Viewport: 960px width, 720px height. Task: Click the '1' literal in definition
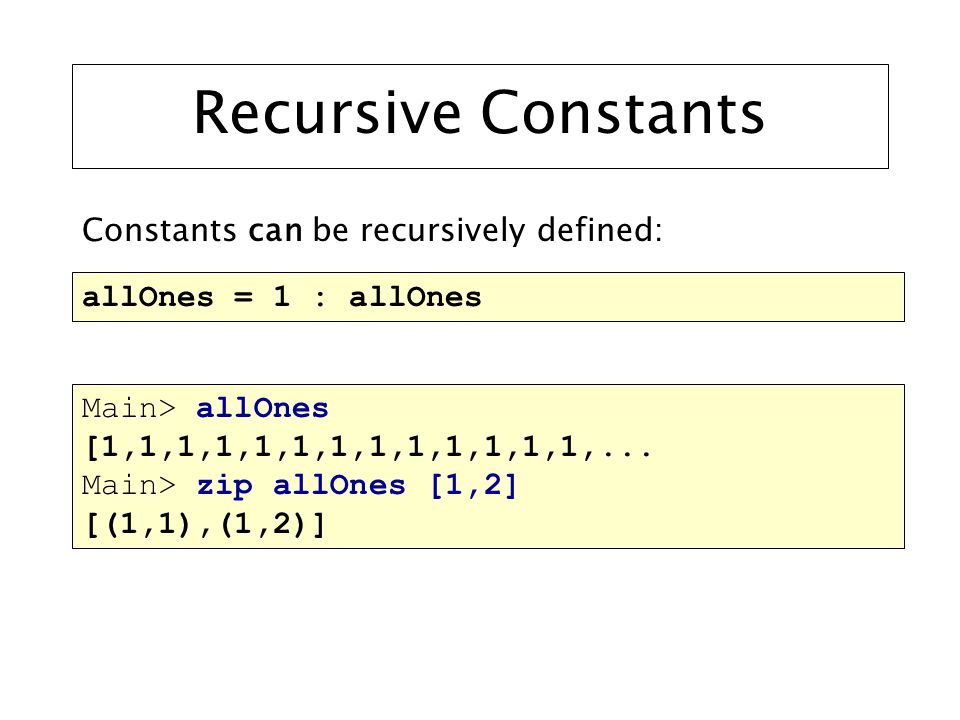coord(281,297)
